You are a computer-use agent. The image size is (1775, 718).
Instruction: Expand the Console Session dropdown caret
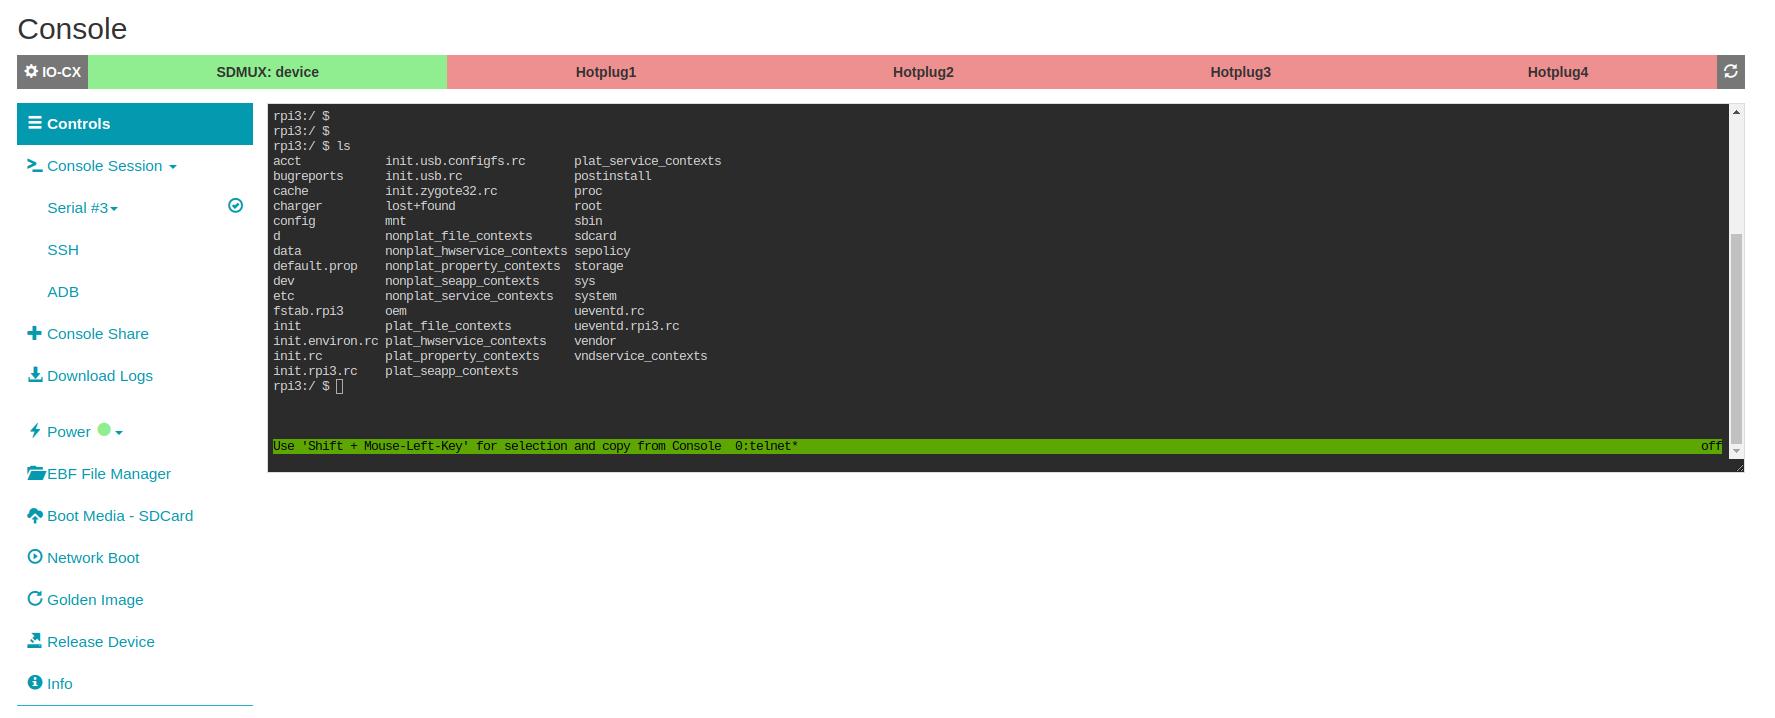click(x=173, y=167)
